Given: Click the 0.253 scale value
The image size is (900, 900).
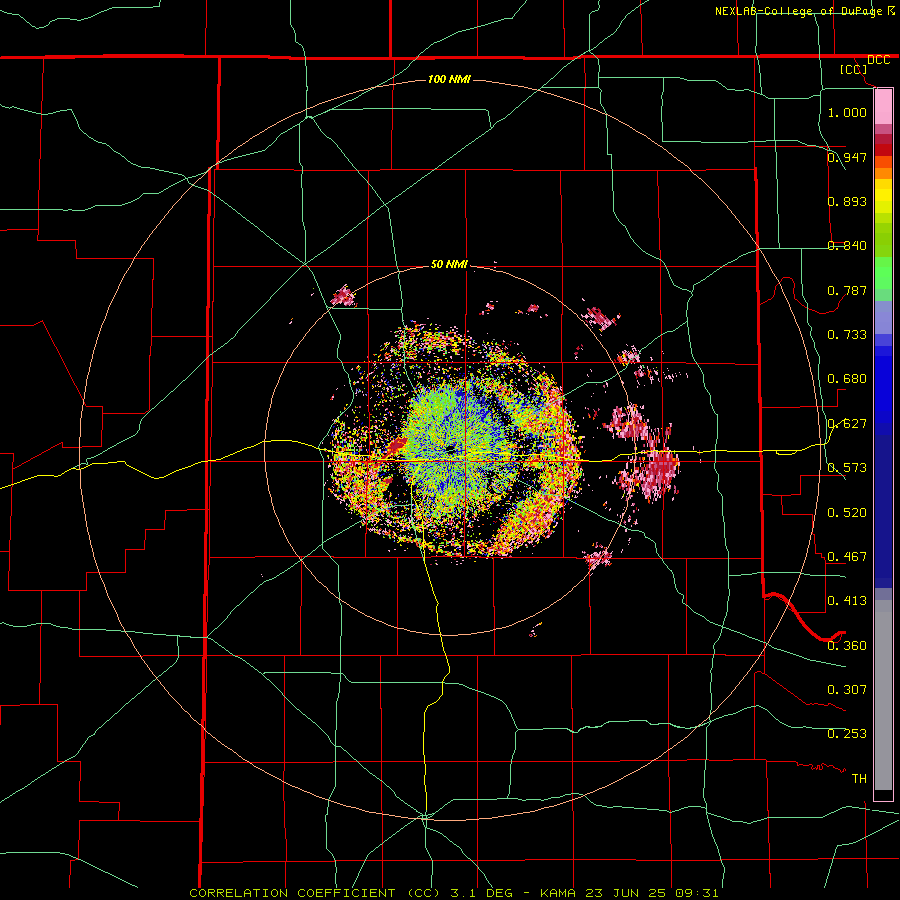Looking at the screenshot, I should (847, 733).
